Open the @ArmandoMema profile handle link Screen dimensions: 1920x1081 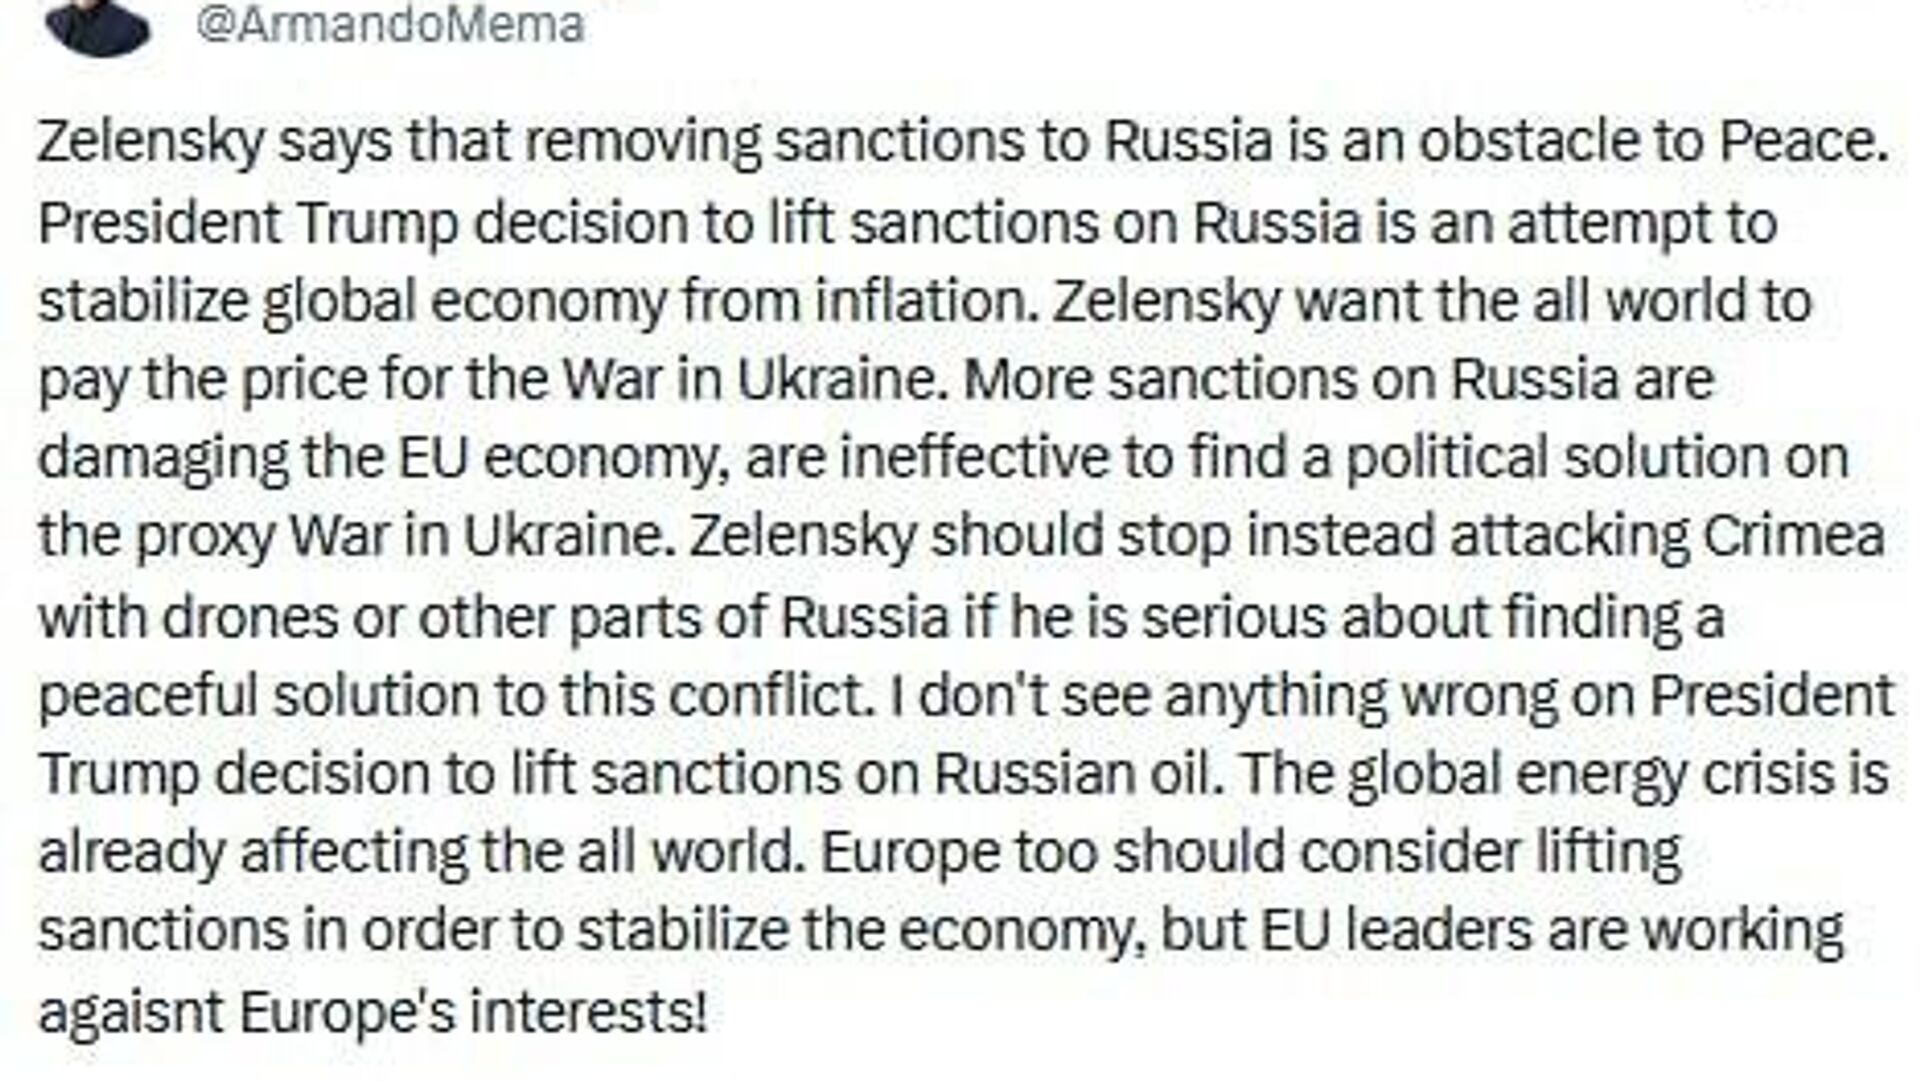click(x=390, y=22)
